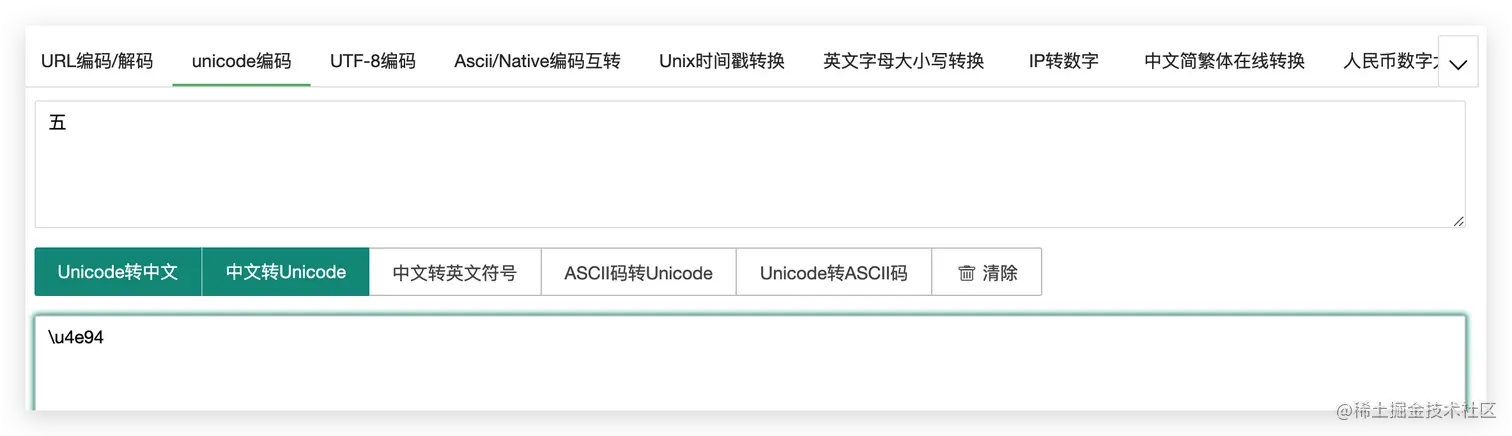Open the URL编码/解码 tab
This screenshot has width=1512, height=436.
coord(97,61)
